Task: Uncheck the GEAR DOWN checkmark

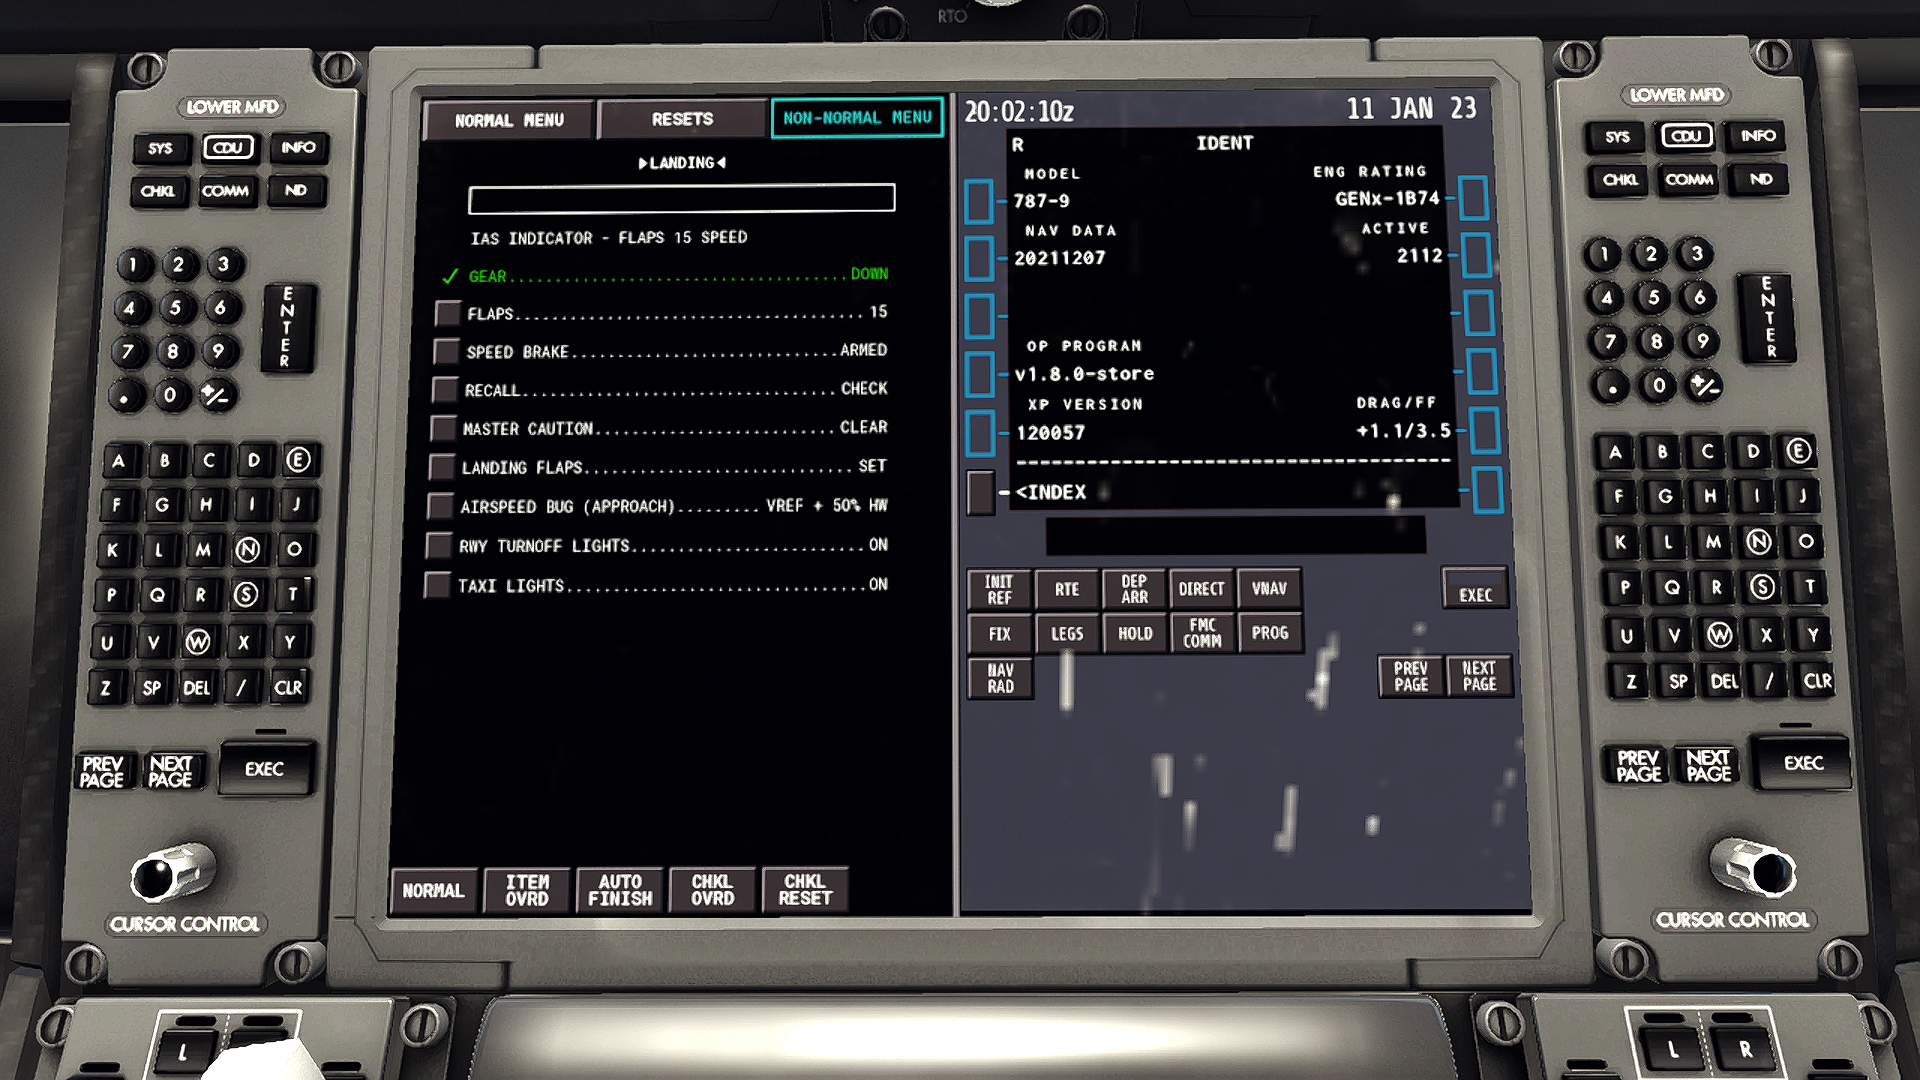Action: click(450, 276)
